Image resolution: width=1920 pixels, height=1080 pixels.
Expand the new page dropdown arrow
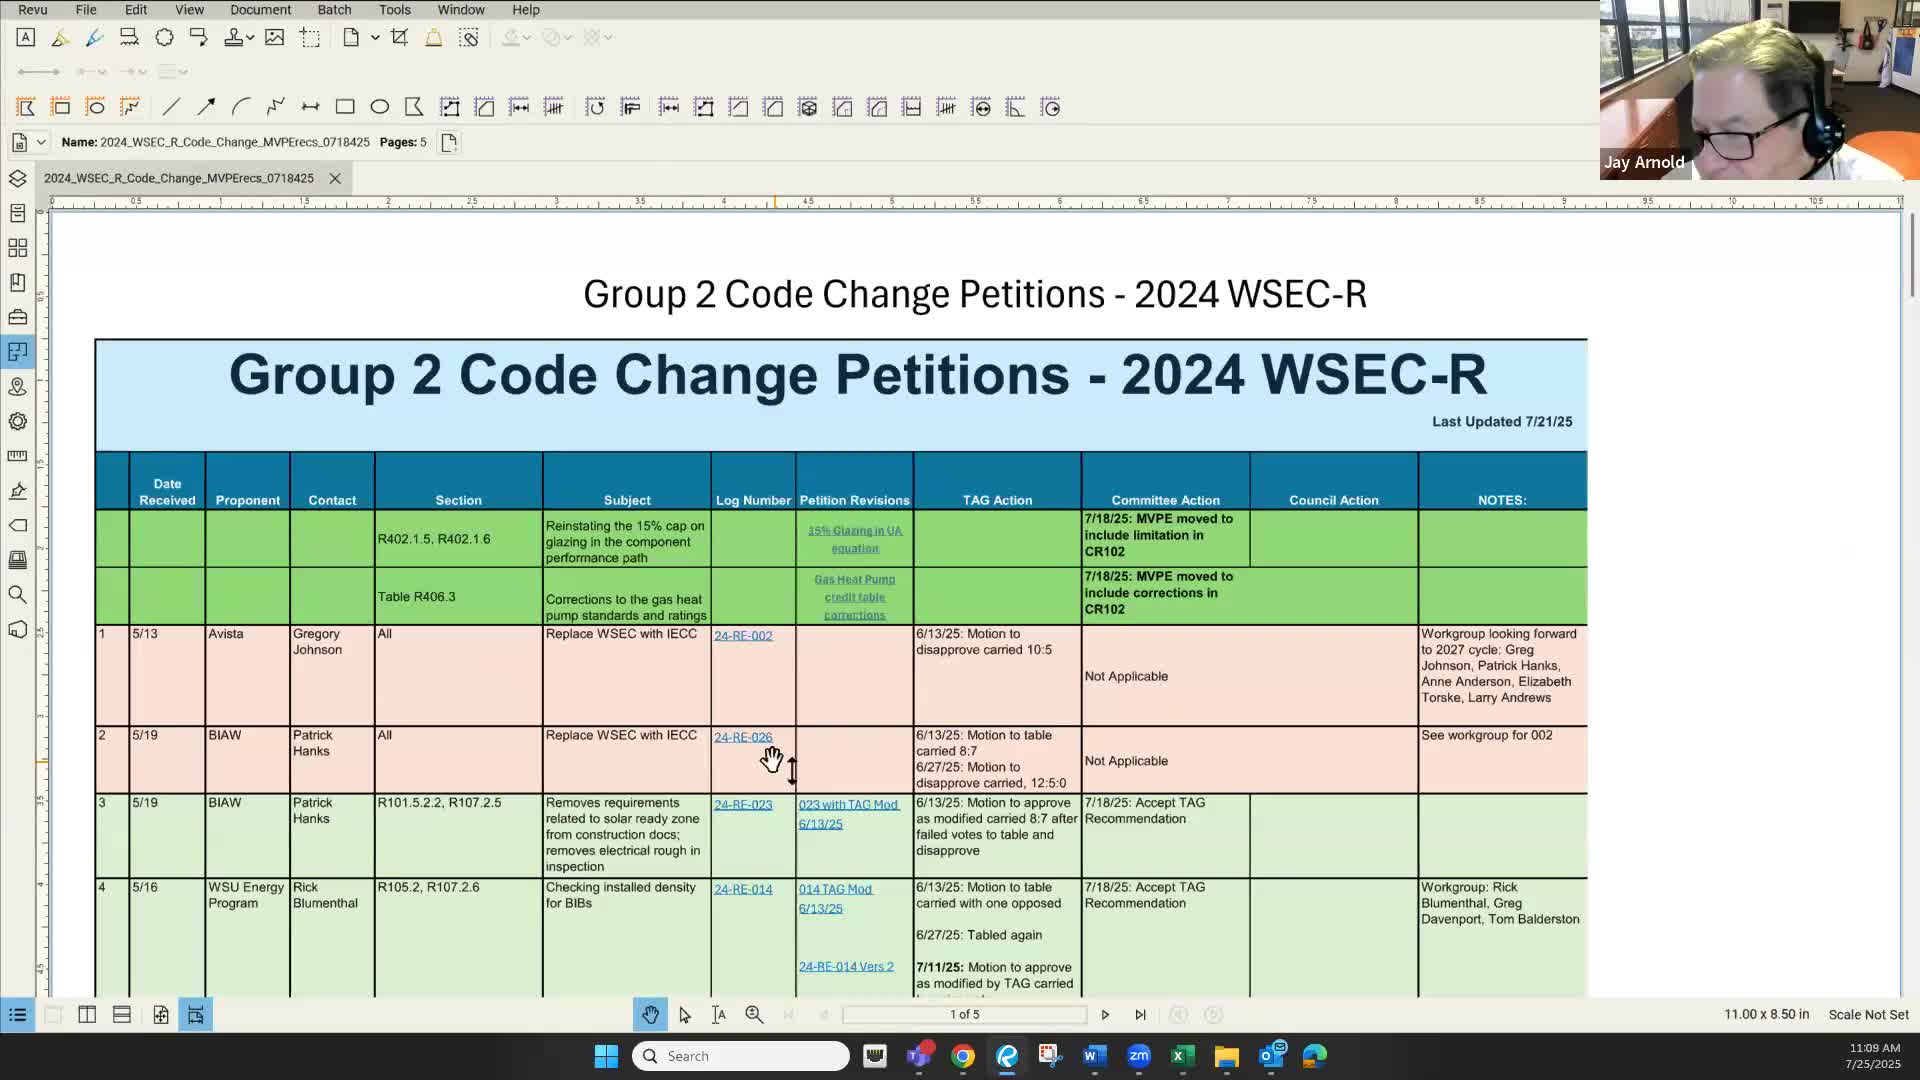point(375,38)
